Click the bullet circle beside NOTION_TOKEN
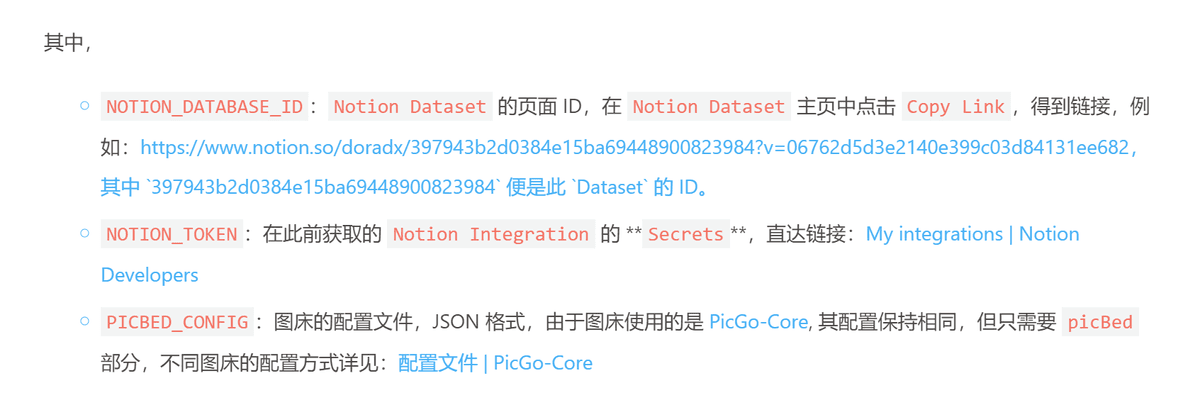1200x396 pixels. [85, 233]
